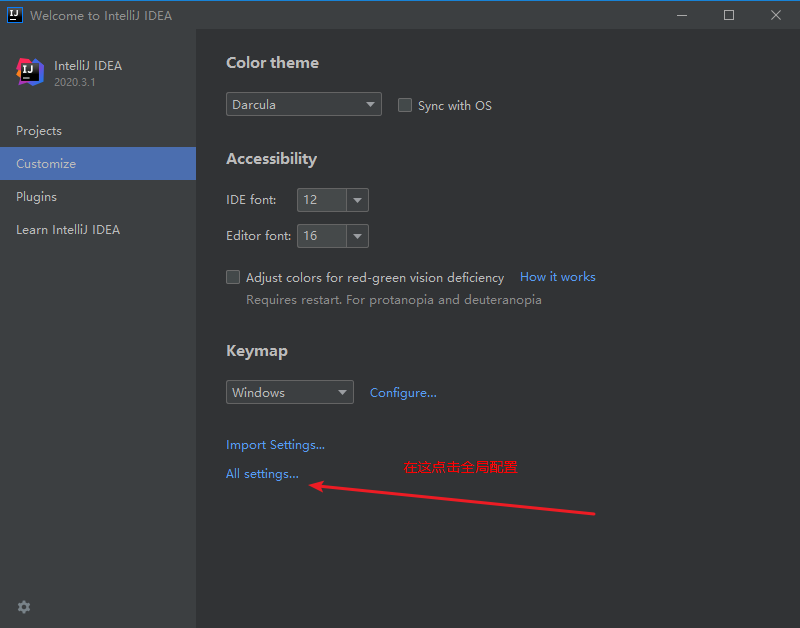
Task: Maximize the Welcome window
Action: tap(729, 15)
